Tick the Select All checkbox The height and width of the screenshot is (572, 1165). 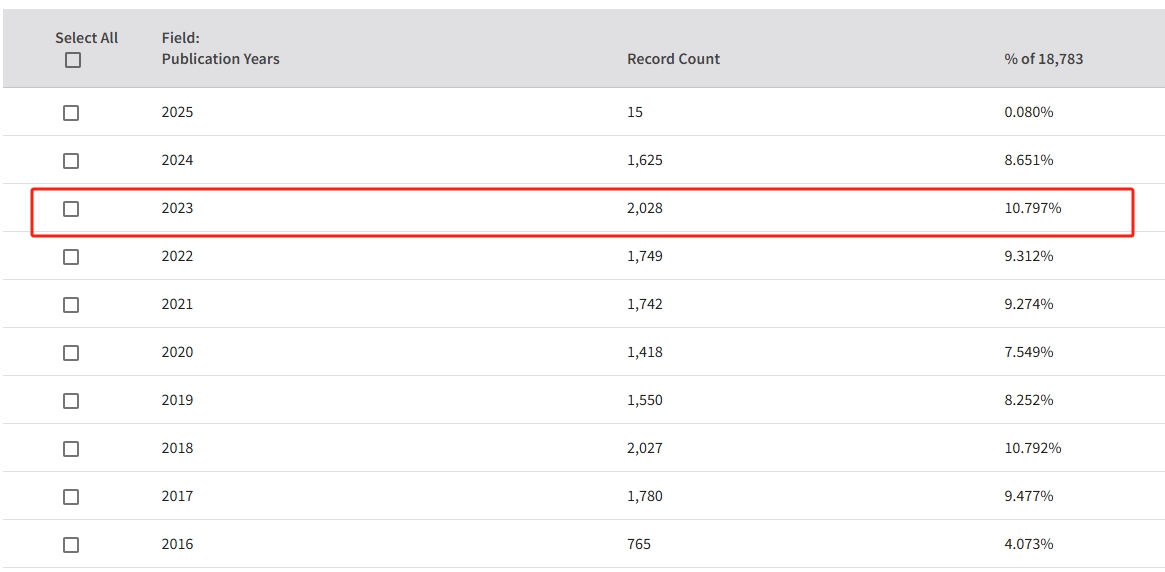coord(72,60)
